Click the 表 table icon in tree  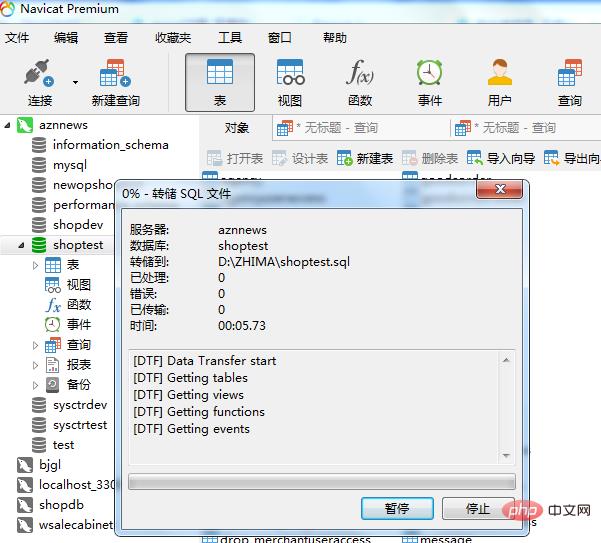pyautogui.click(x=53, y=265)
